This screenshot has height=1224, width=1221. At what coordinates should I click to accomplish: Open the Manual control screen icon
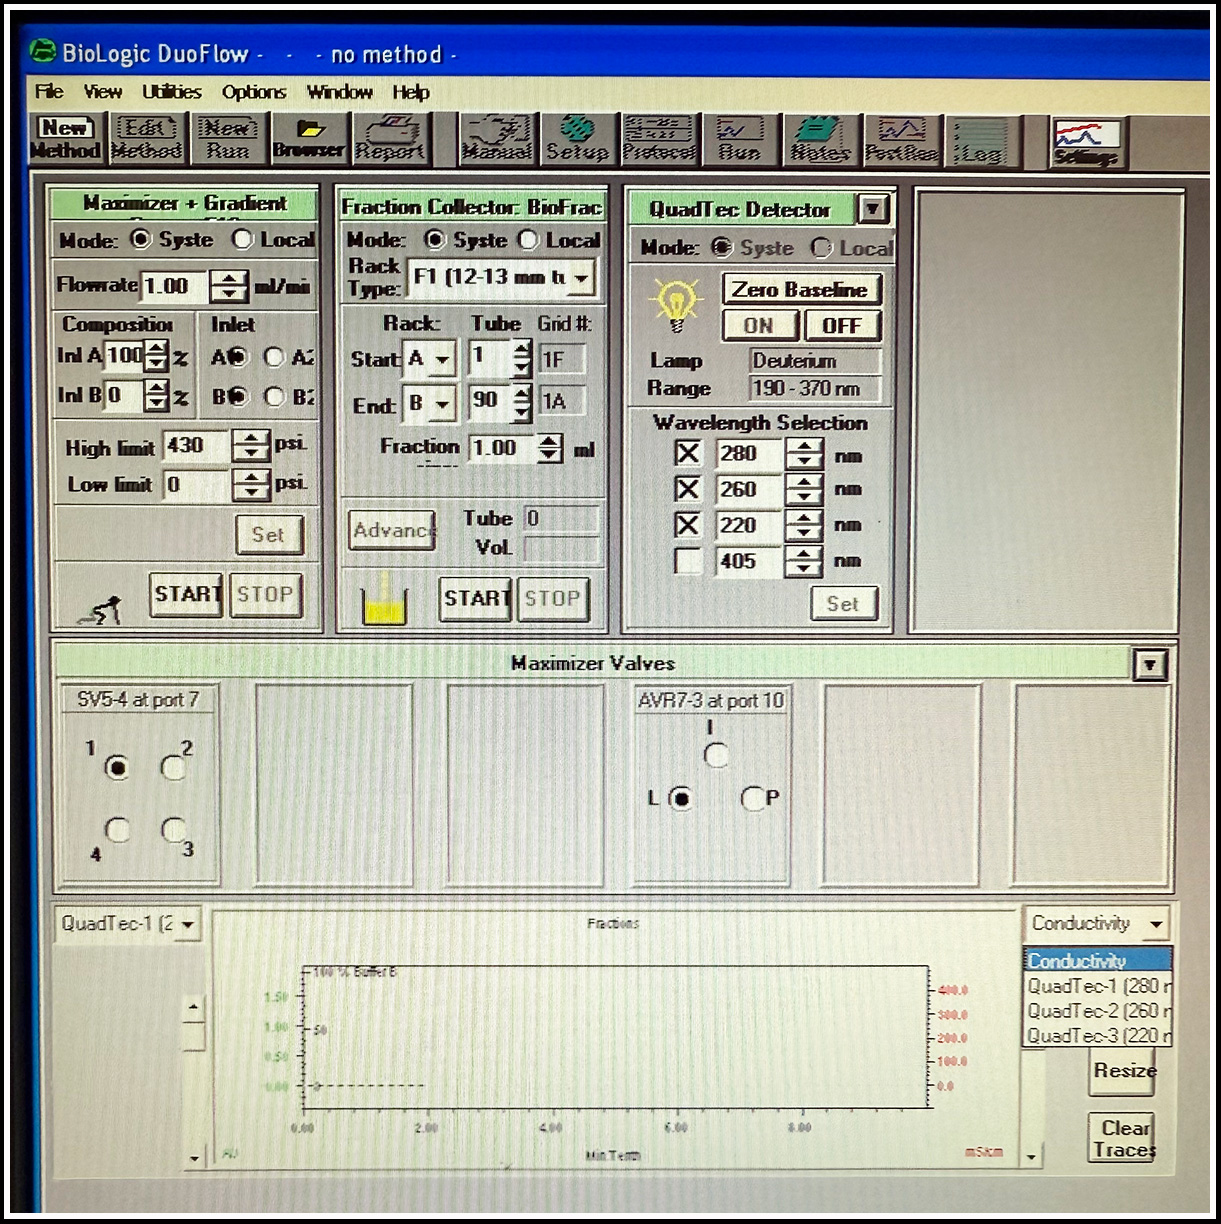(x=496, y=139)
